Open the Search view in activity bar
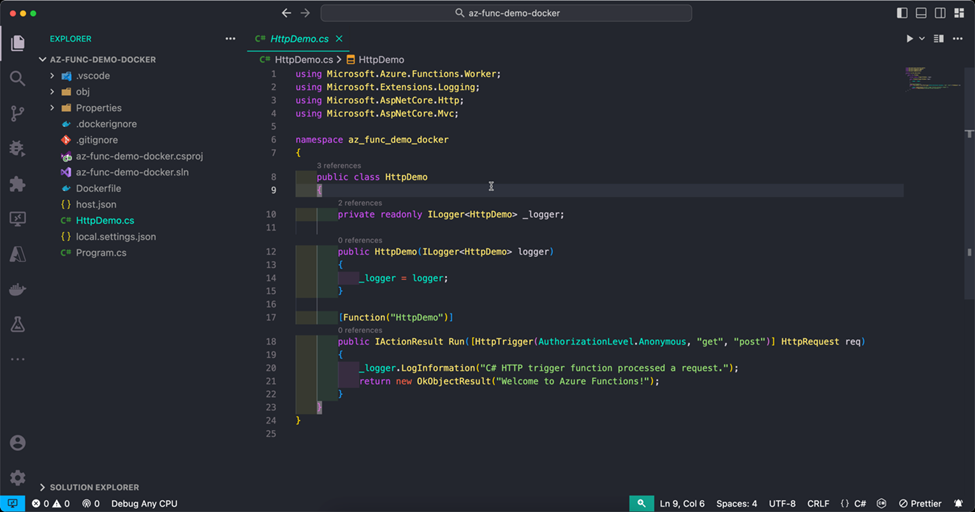This screenshot has height=512, width=975. (x=17, y=78)
